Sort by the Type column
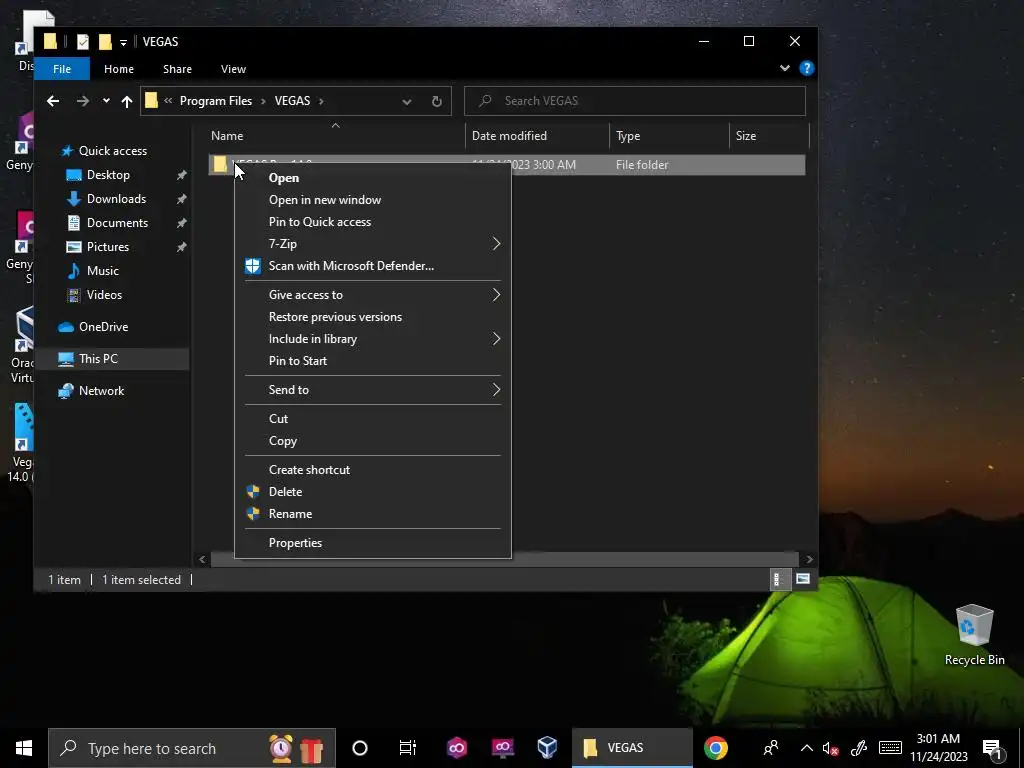 tap(669, 136)
